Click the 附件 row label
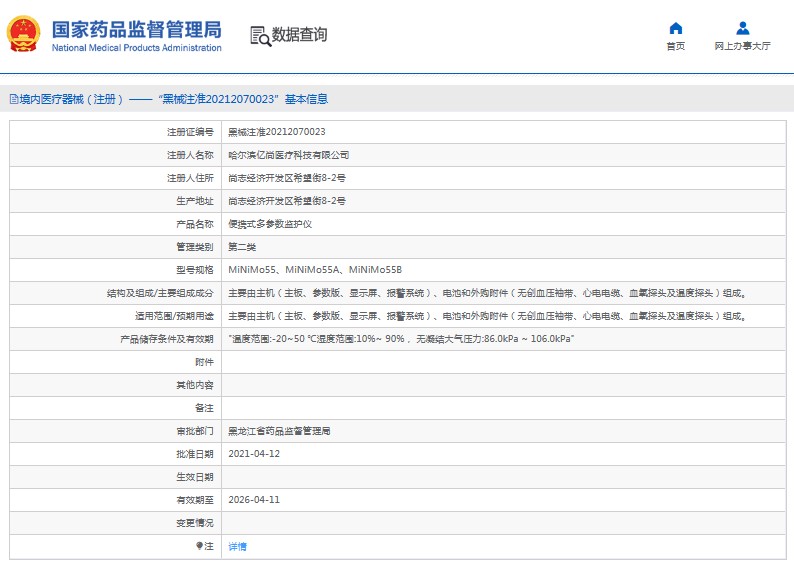794x565 pixels. point(204,362)
